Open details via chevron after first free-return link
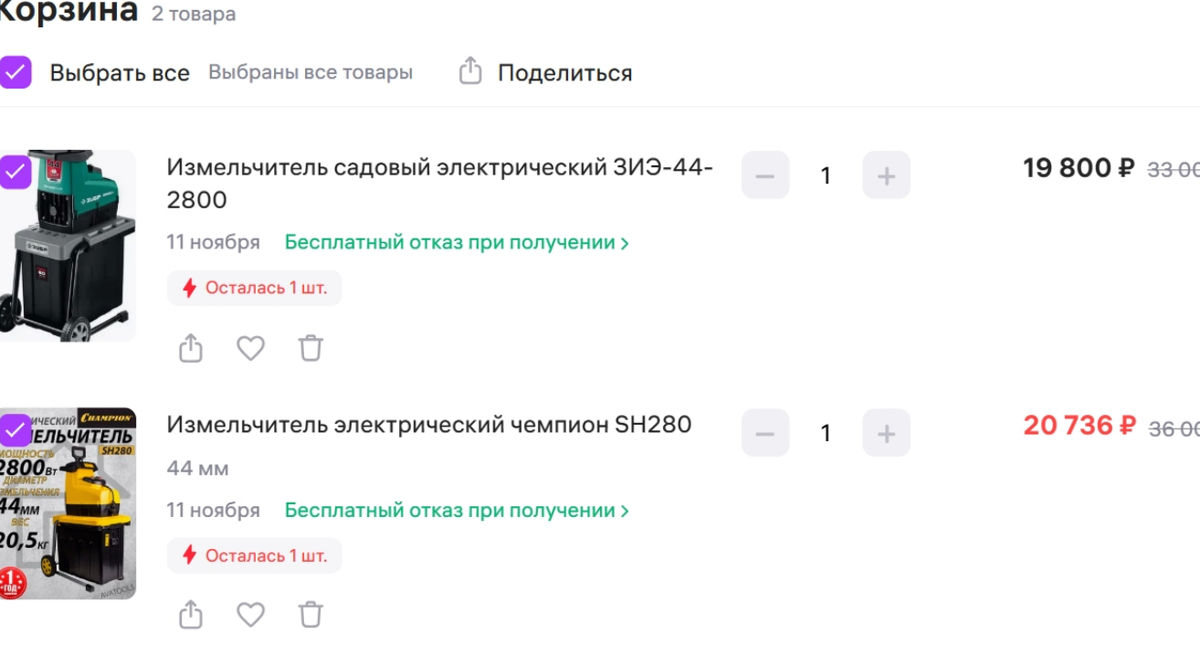Viewport: 1200px width, 655px height. tap(625, 242)
